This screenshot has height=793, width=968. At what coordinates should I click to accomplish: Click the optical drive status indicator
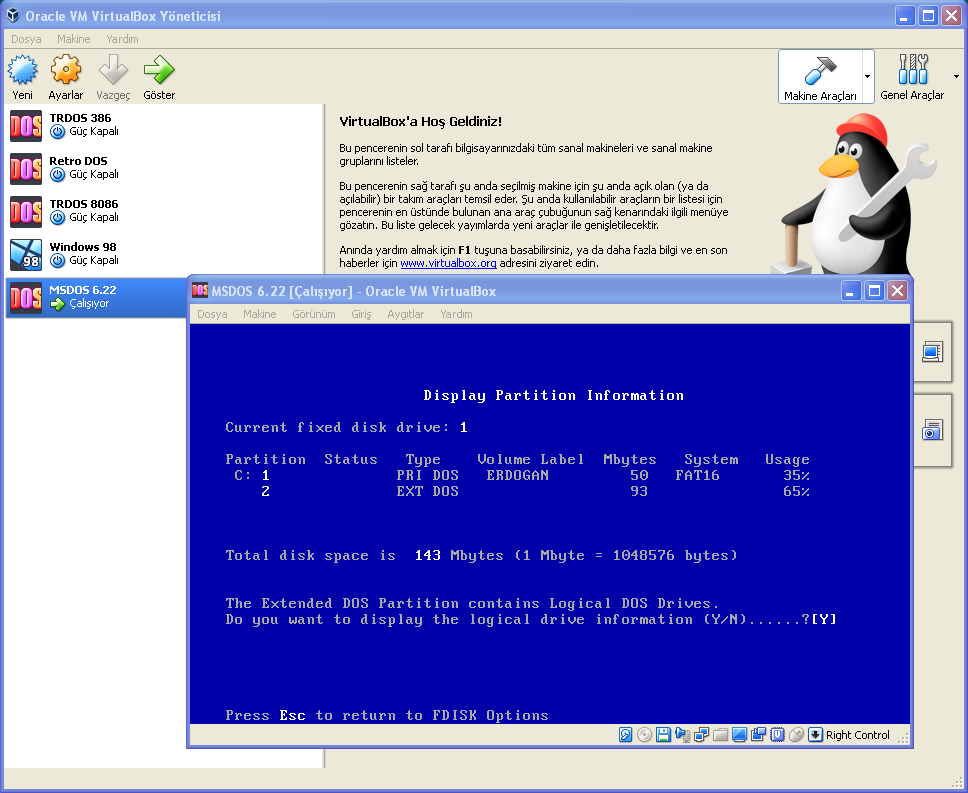click(x=644, y=734)
